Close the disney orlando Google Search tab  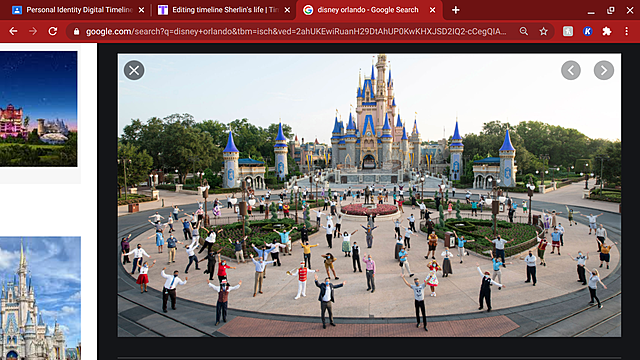(x=432, y=10)
